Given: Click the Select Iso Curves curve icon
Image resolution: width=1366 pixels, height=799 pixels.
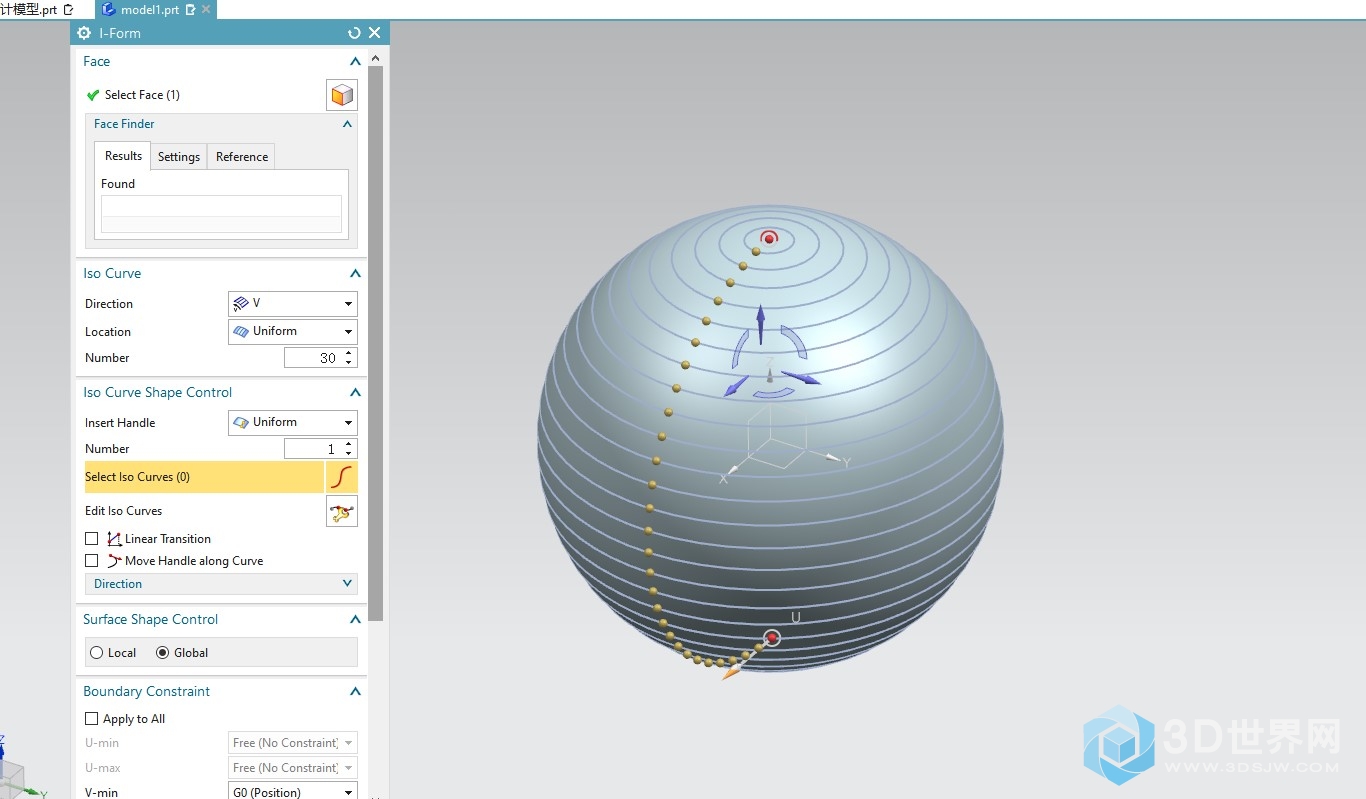Looking at the screenshot, I should click(342, 477).
